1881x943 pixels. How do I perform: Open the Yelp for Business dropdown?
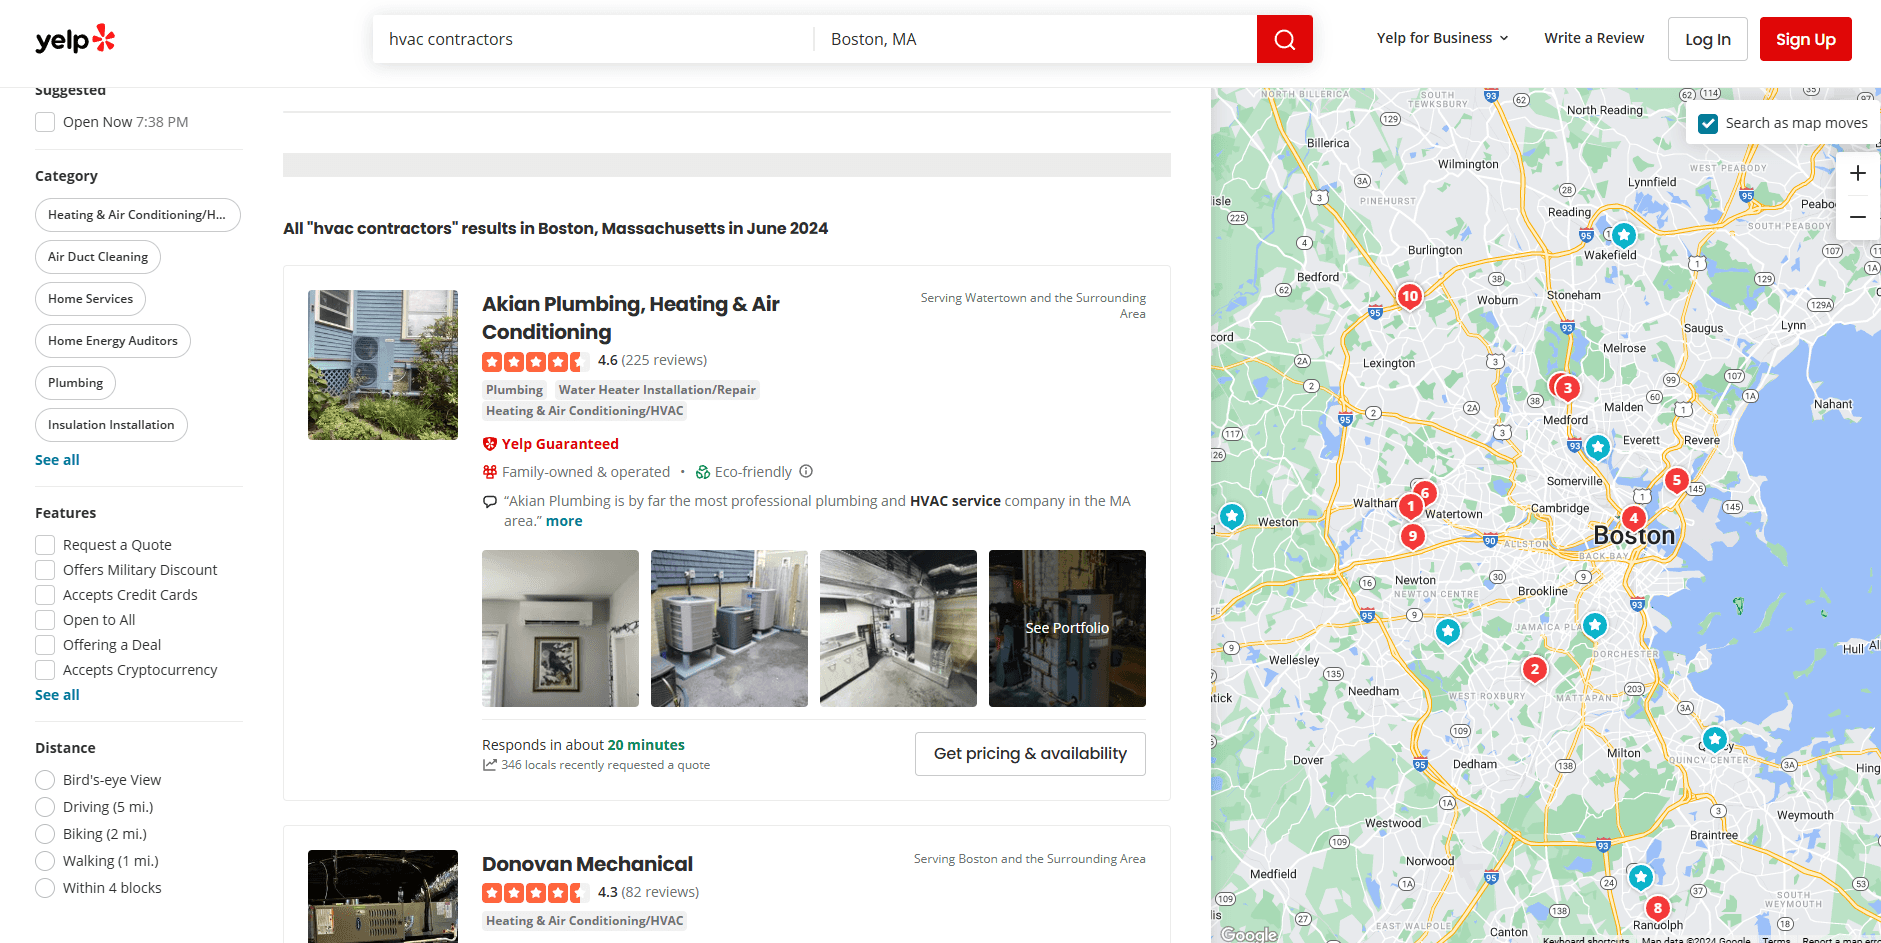click(1442, 38)
